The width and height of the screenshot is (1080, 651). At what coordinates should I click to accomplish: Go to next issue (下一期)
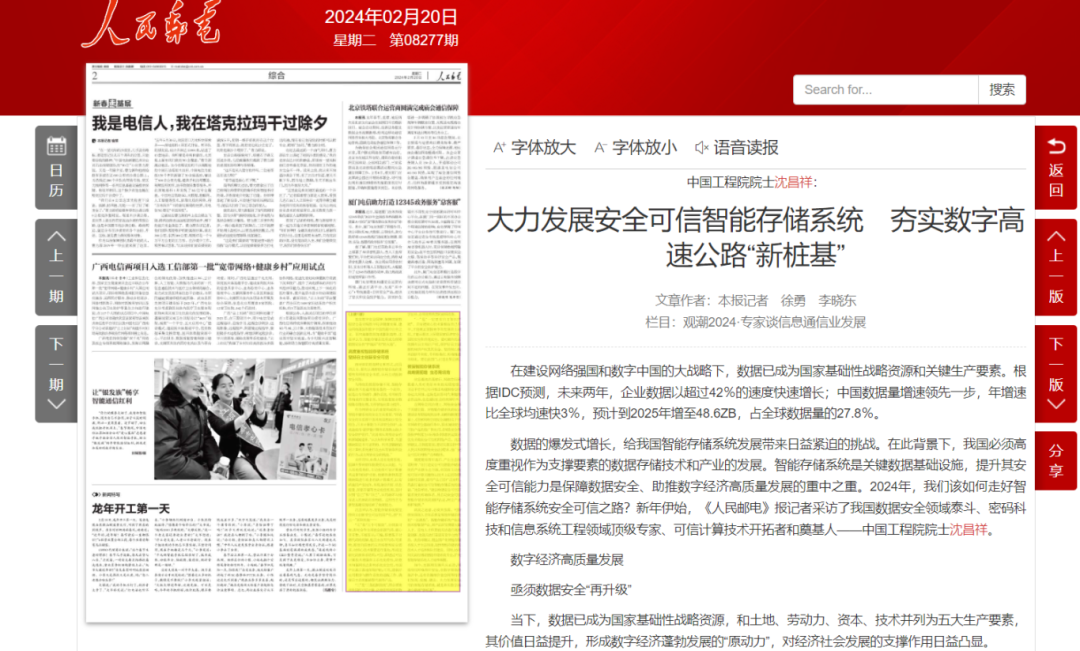click(x=56, y=372)
